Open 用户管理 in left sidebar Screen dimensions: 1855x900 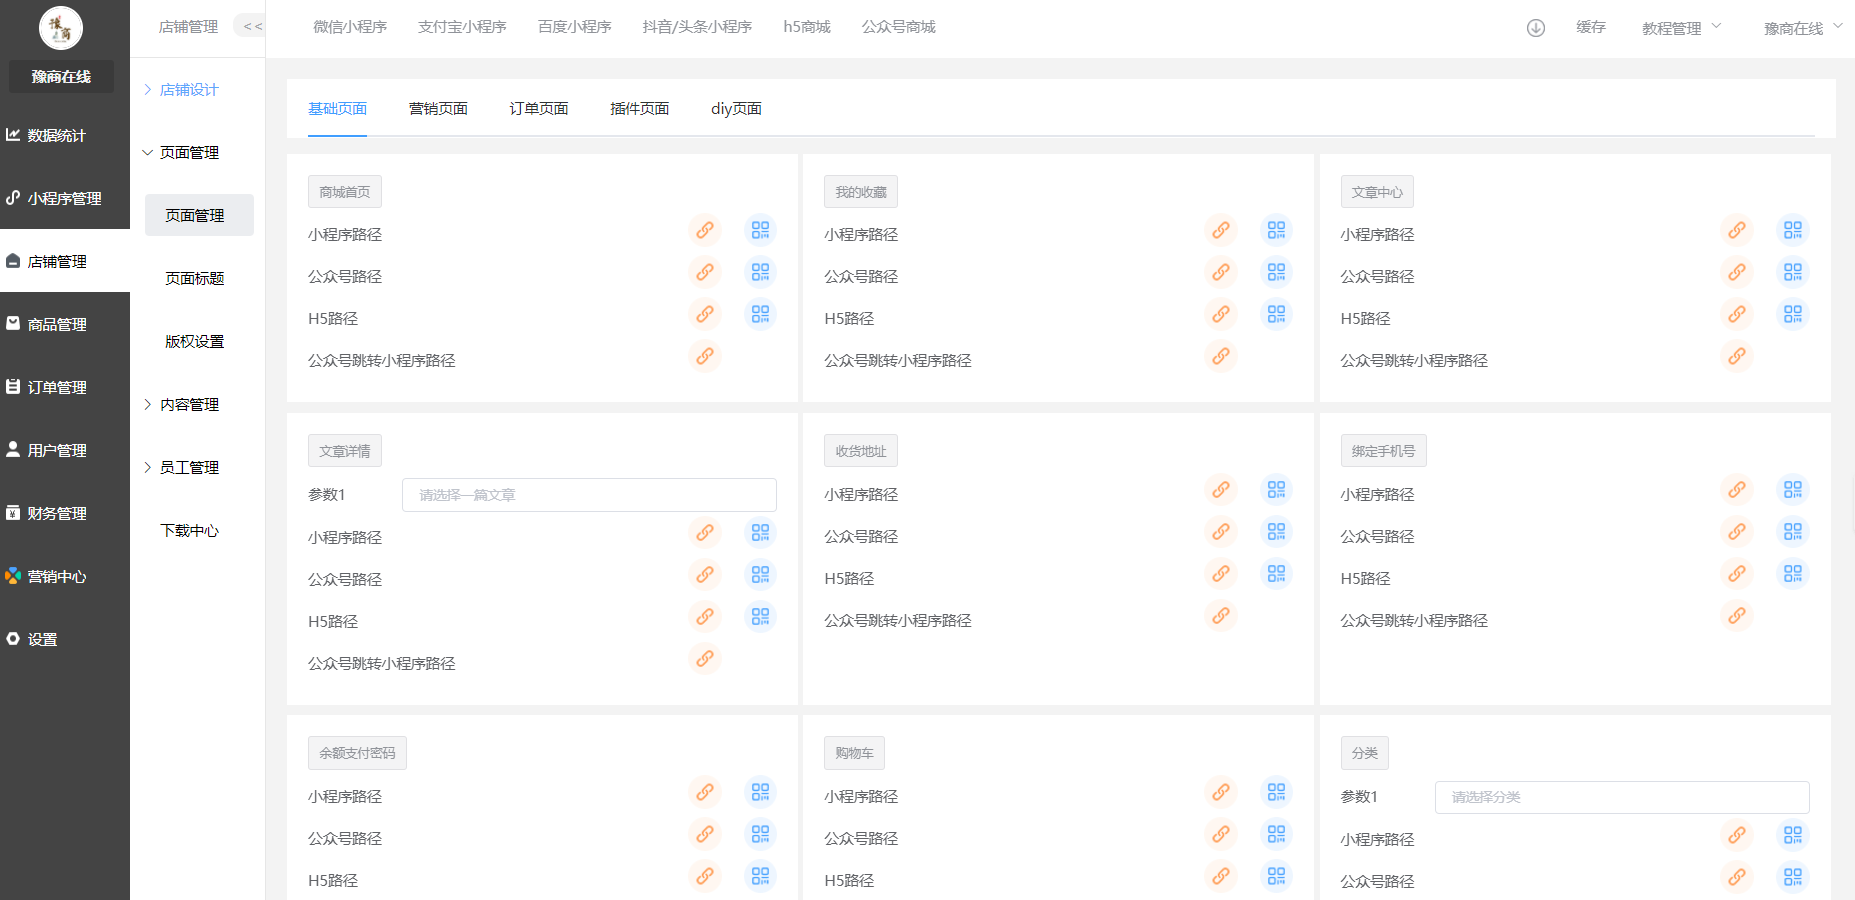[65, 450]
